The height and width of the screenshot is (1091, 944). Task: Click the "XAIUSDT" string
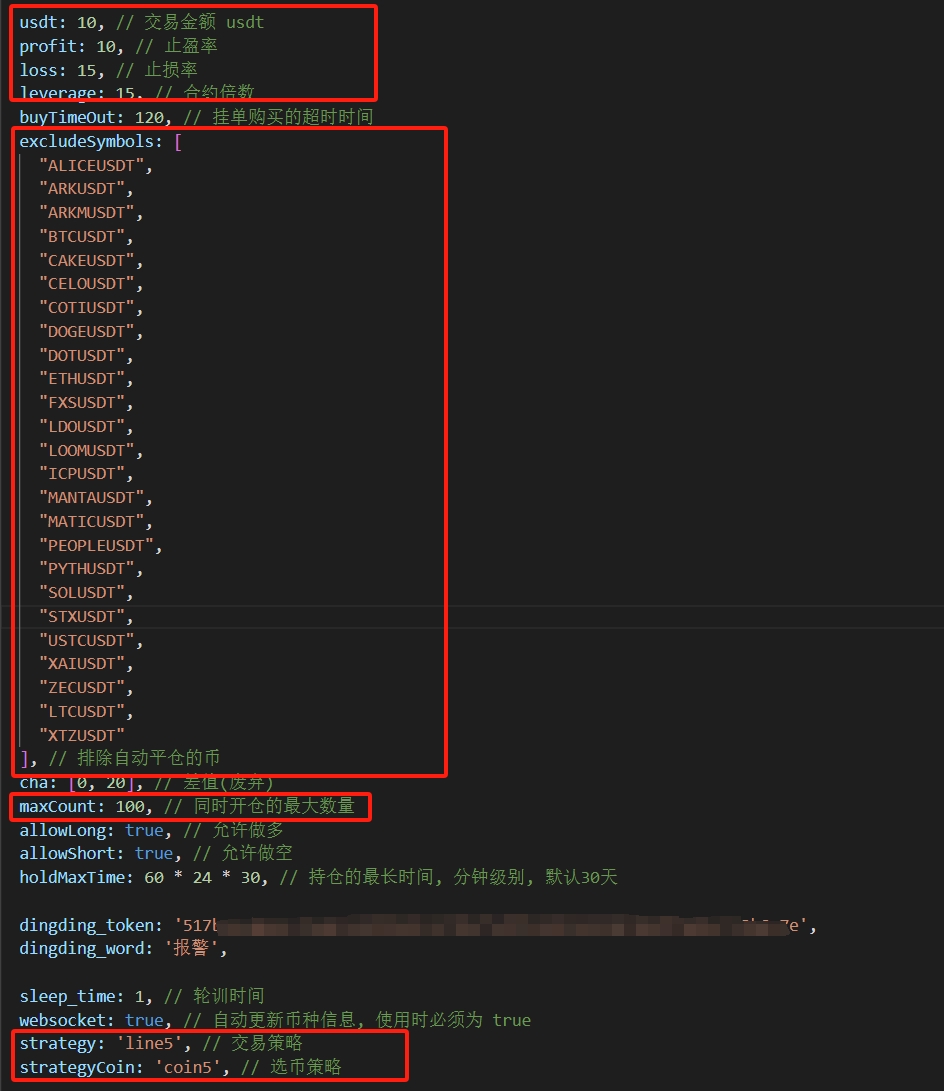[81, 664]
